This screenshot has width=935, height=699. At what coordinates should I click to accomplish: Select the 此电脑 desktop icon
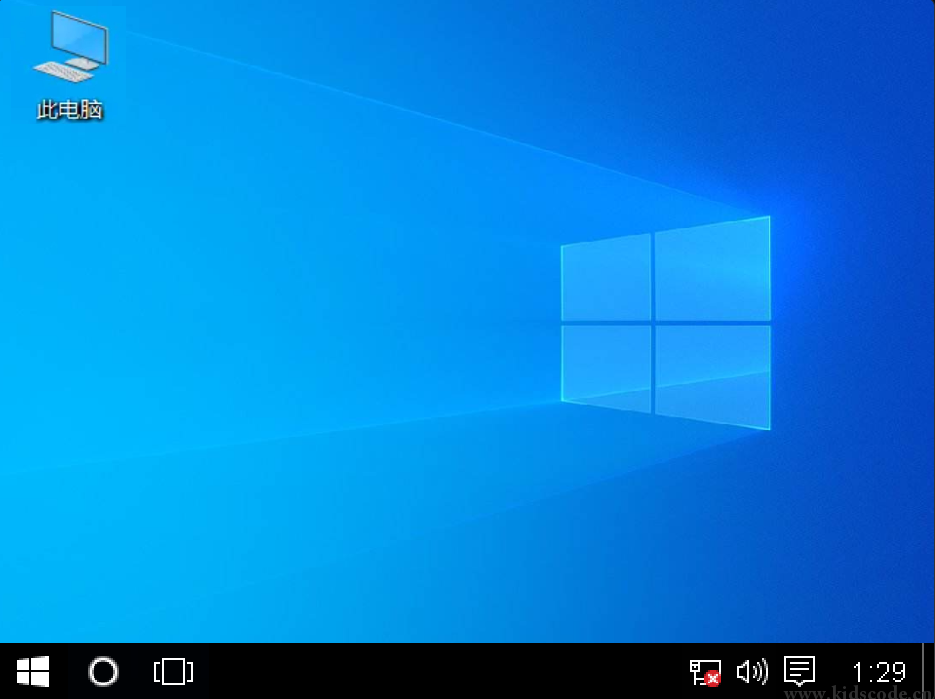click(70, 64)
